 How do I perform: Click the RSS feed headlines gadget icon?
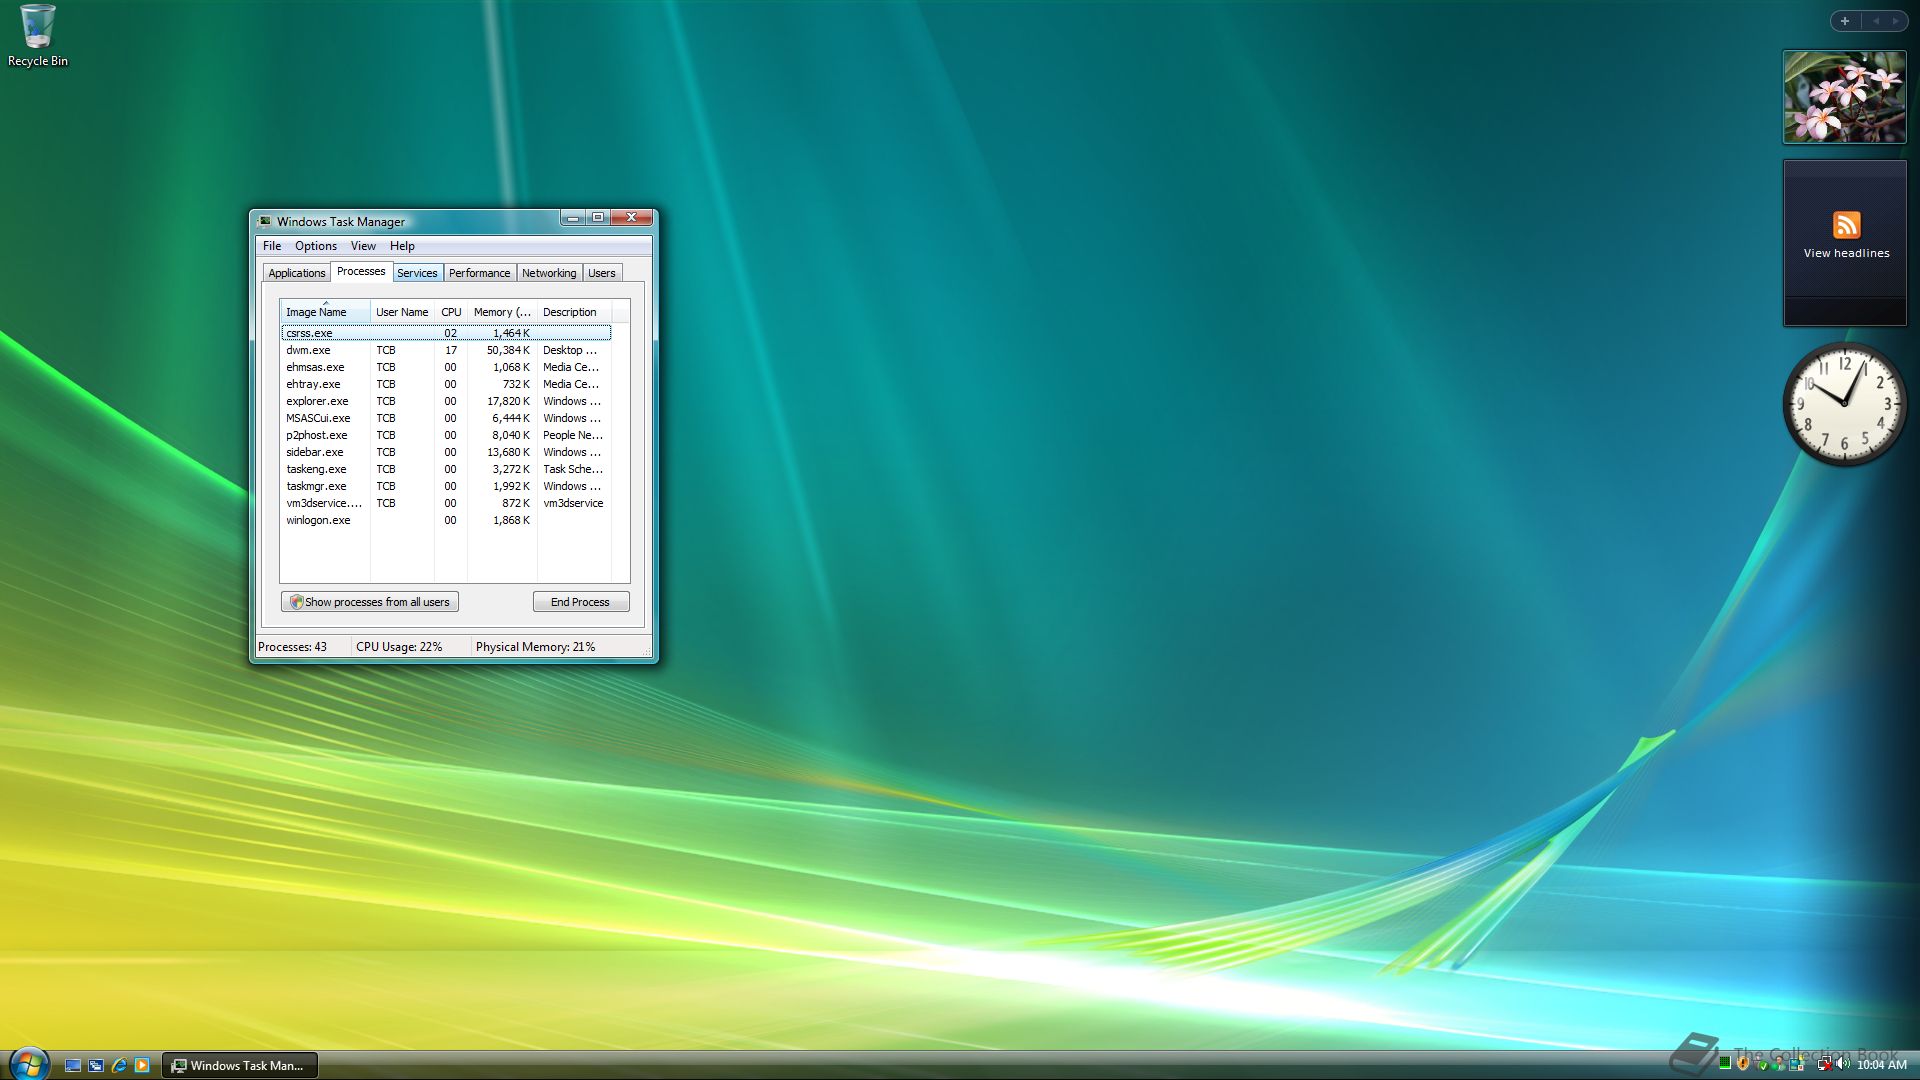1846,225
